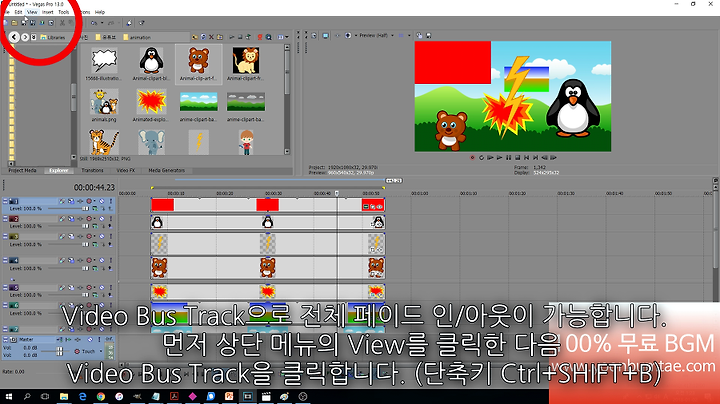This screenshot has height=404, width=720.
Task: Click the Libraries path entry
Action: click(53, 37)
